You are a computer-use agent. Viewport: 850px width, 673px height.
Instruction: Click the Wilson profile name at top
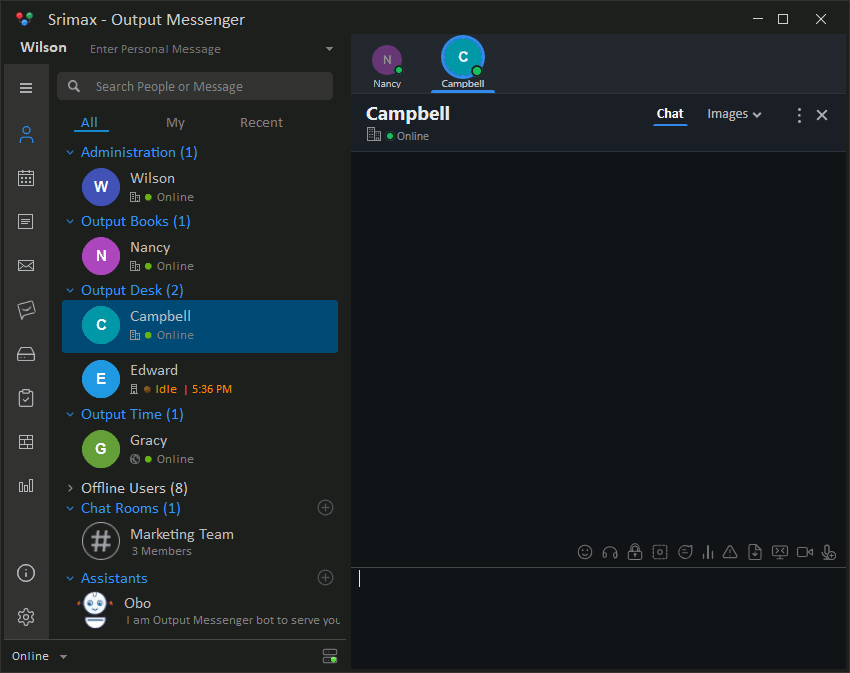(x=43, y=48)
